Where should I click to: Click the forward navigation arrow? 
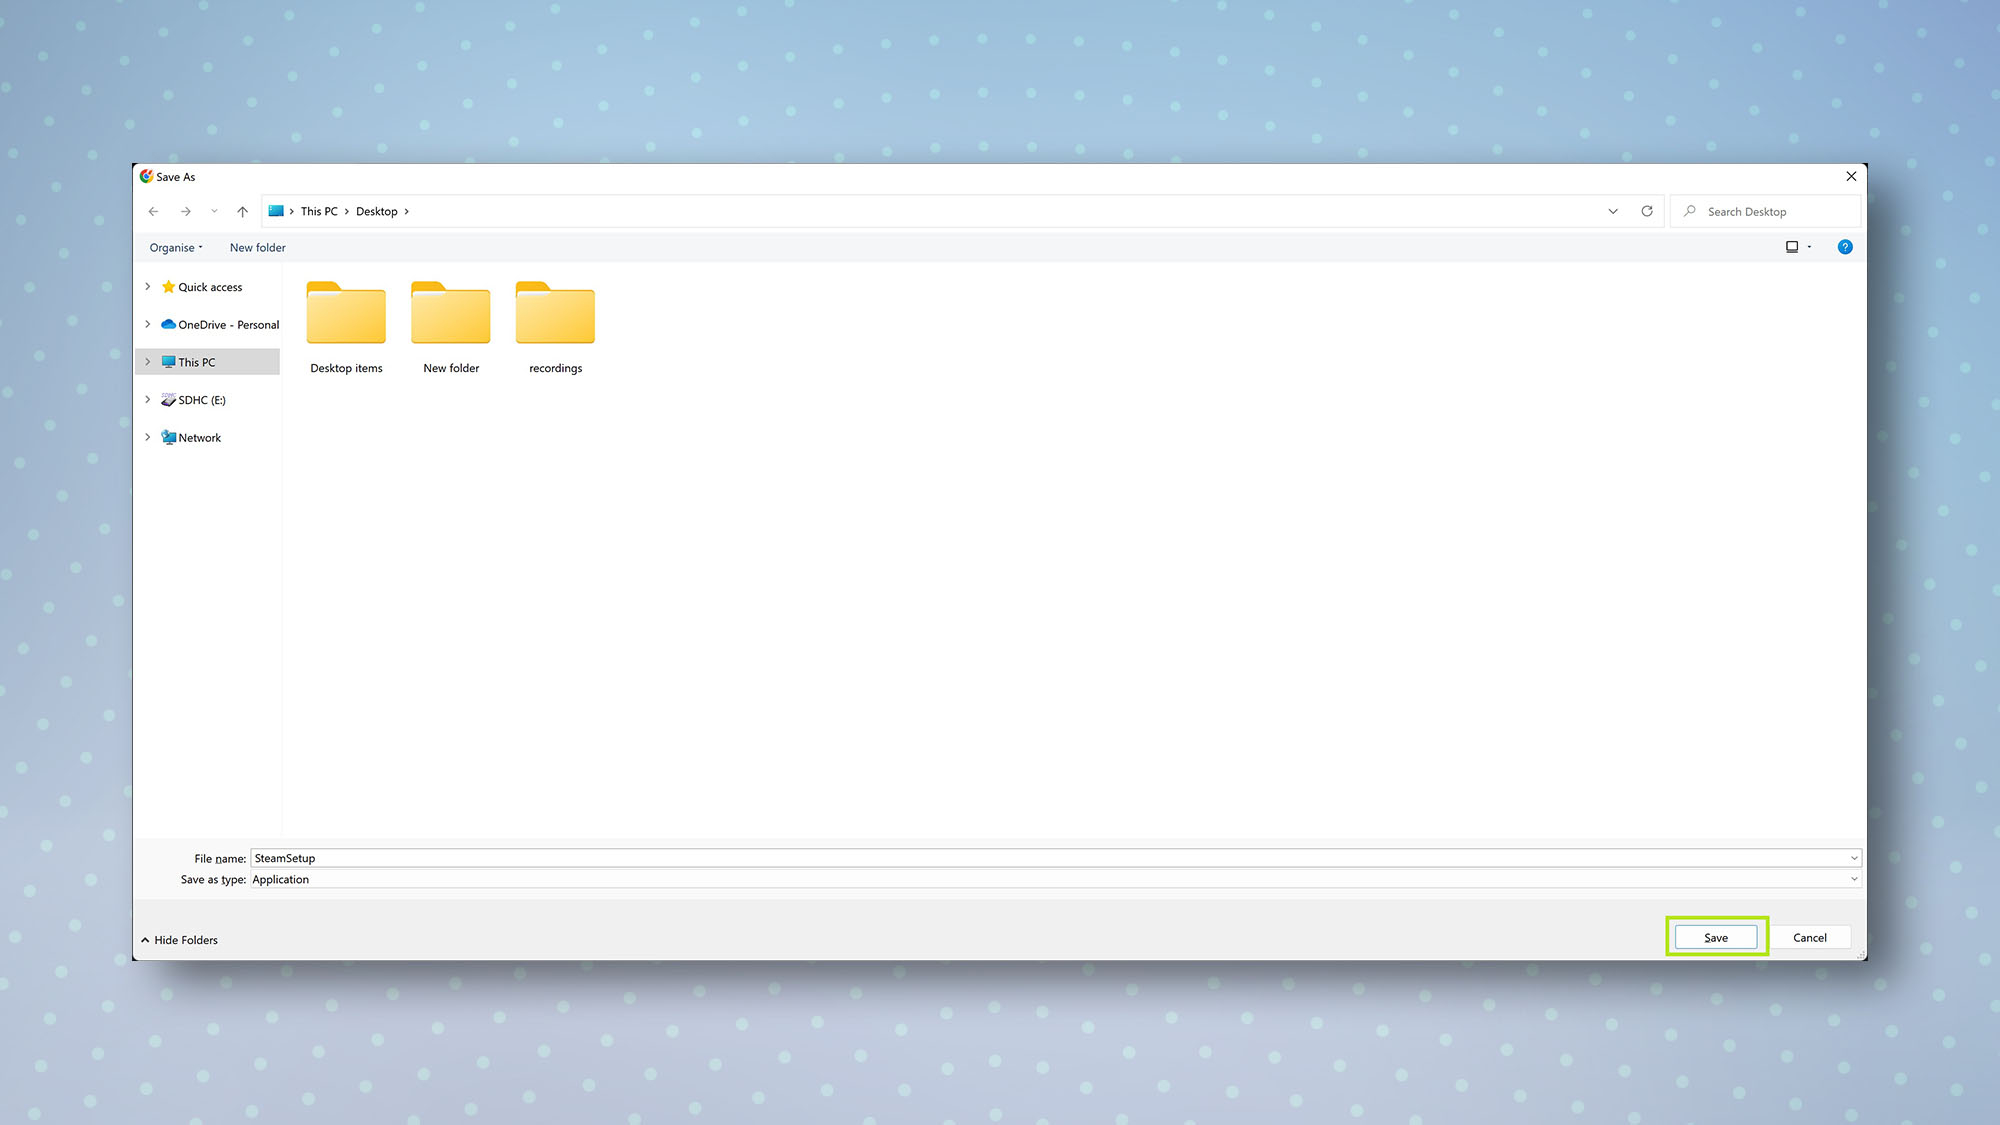tap(185, 210)
